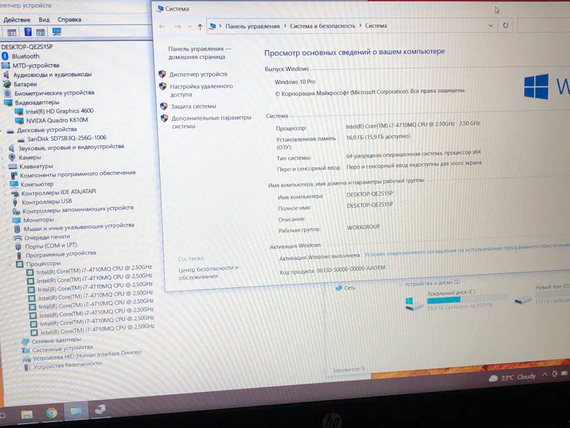
Task: Open Панель управления — домашняя страница link
Action: (200, 53)
